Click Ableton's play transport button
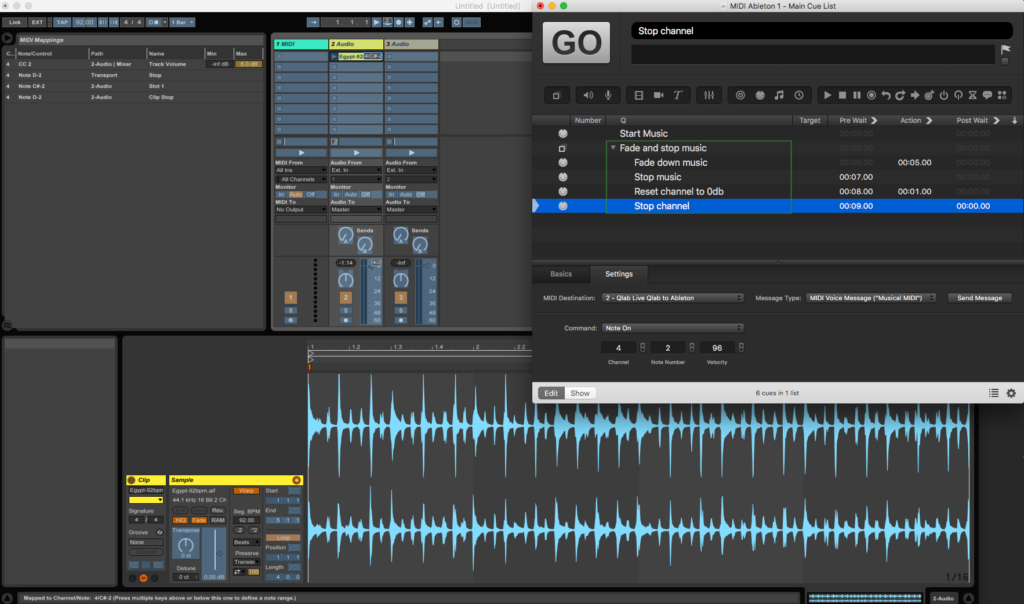This screenshot has width=1024, height=604. tap(376, 22)
